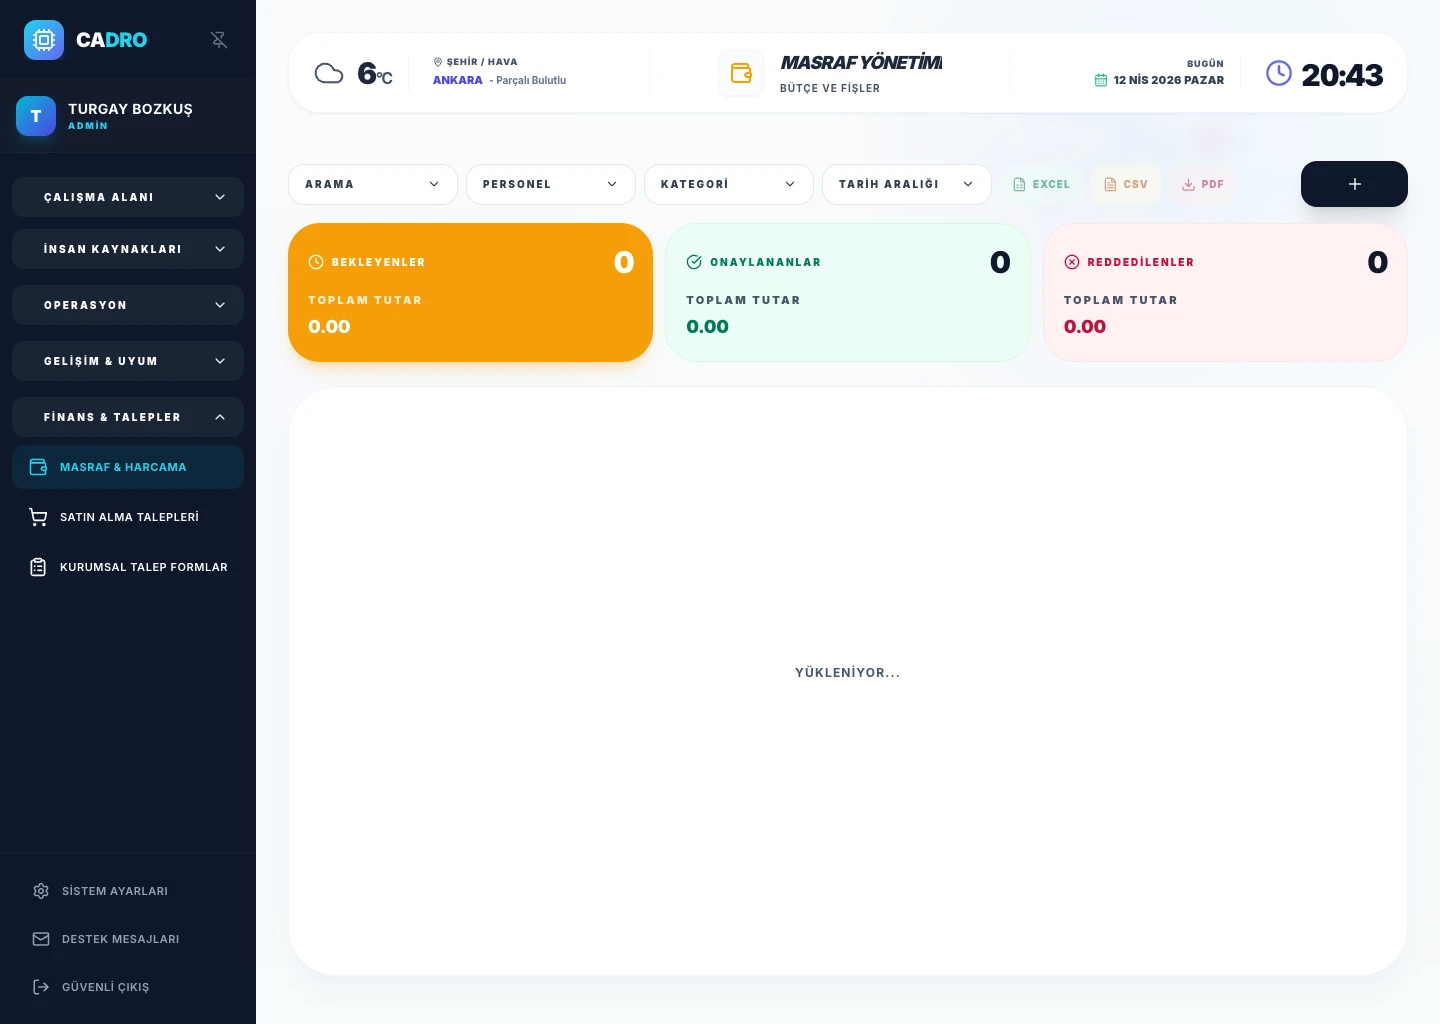Click the 12 NİS 2026 PAZAR date text
The height and width of the screenshot is (1024, 1440).
1169,80
